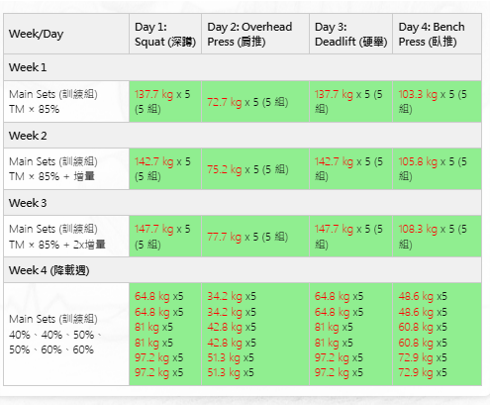490x405 pixels.
Task: Select the Day 2: Overhead Press header
Action: [x=255, y=34]
